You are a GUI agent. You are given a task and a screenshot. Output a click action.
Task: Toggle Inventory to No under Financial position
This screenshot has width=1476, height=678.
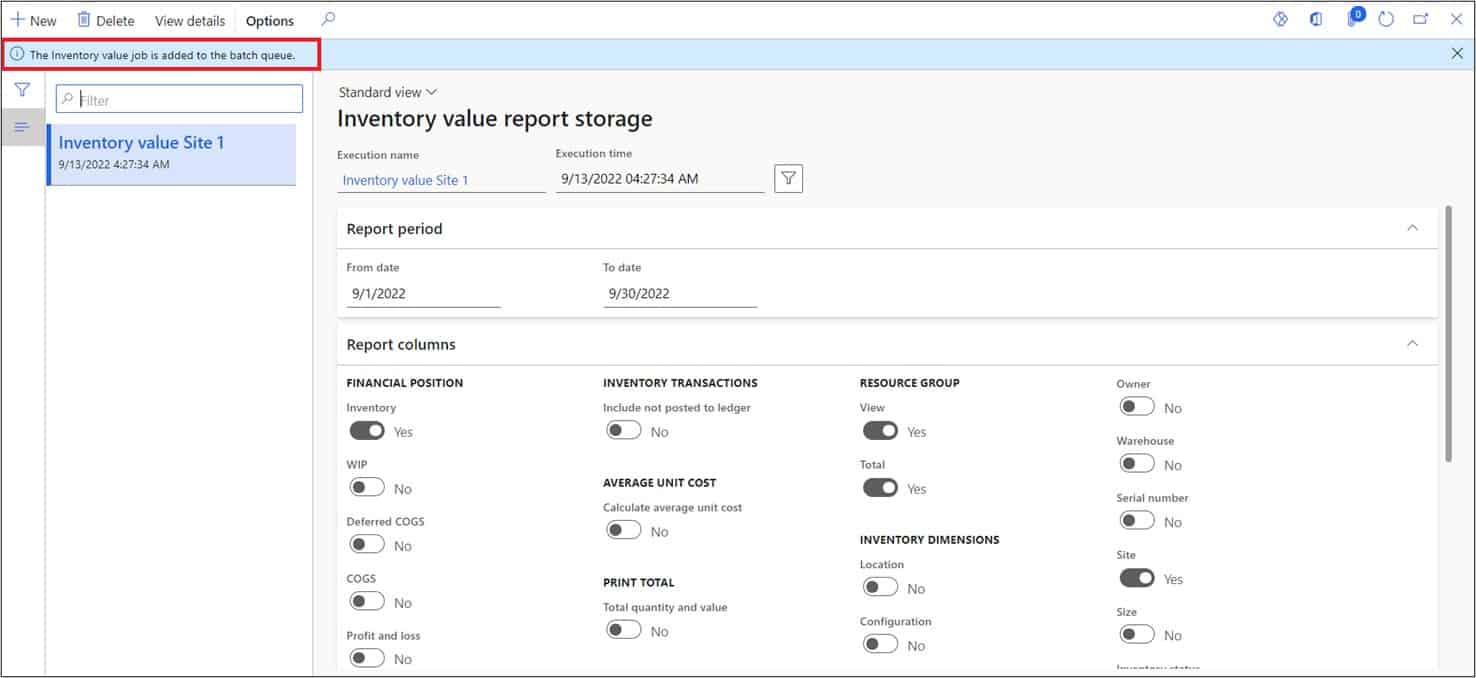point(366,430)
